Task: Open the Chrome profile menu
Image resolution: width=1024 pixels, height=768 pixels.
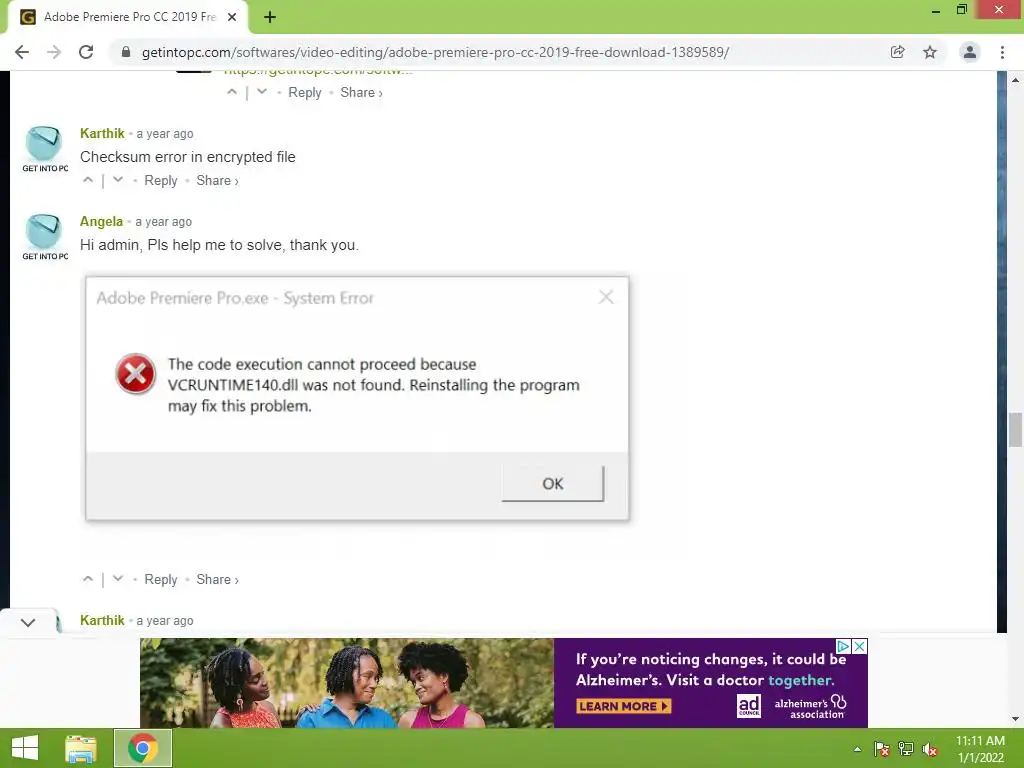Action: point(970,52)
